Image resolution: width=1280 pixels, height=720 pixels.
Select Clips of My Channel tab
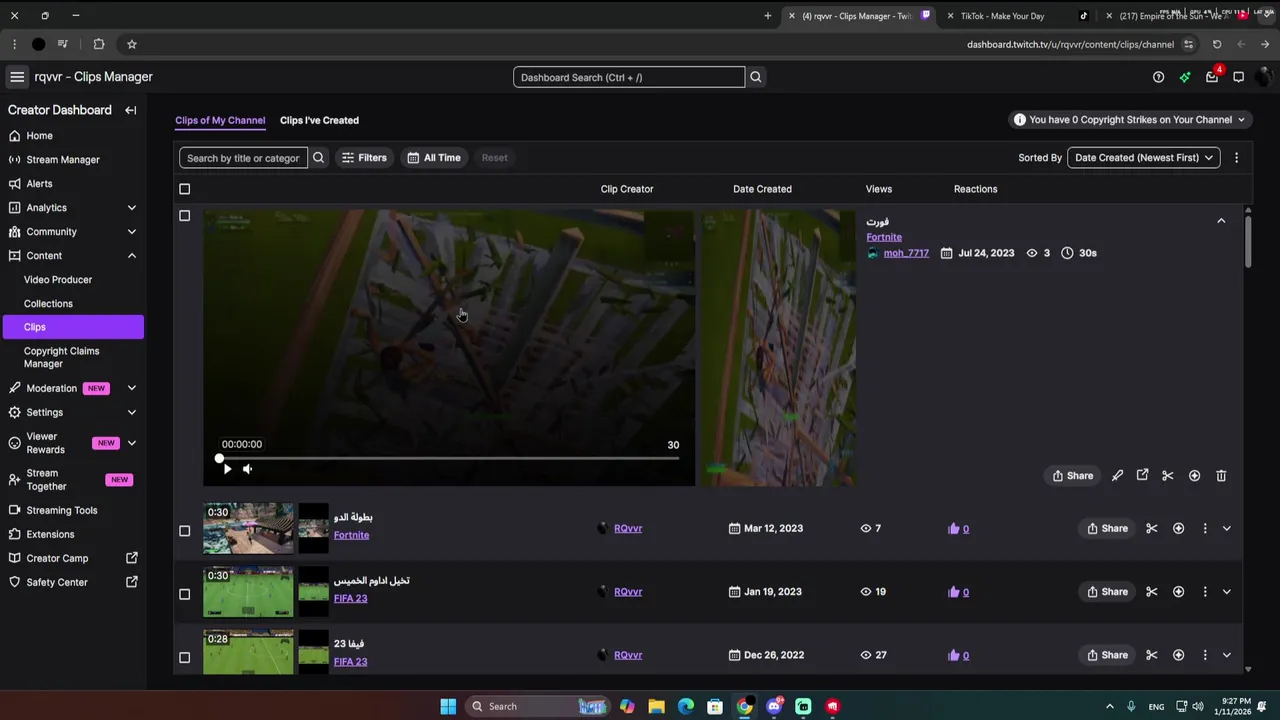(x=220, y=120)
